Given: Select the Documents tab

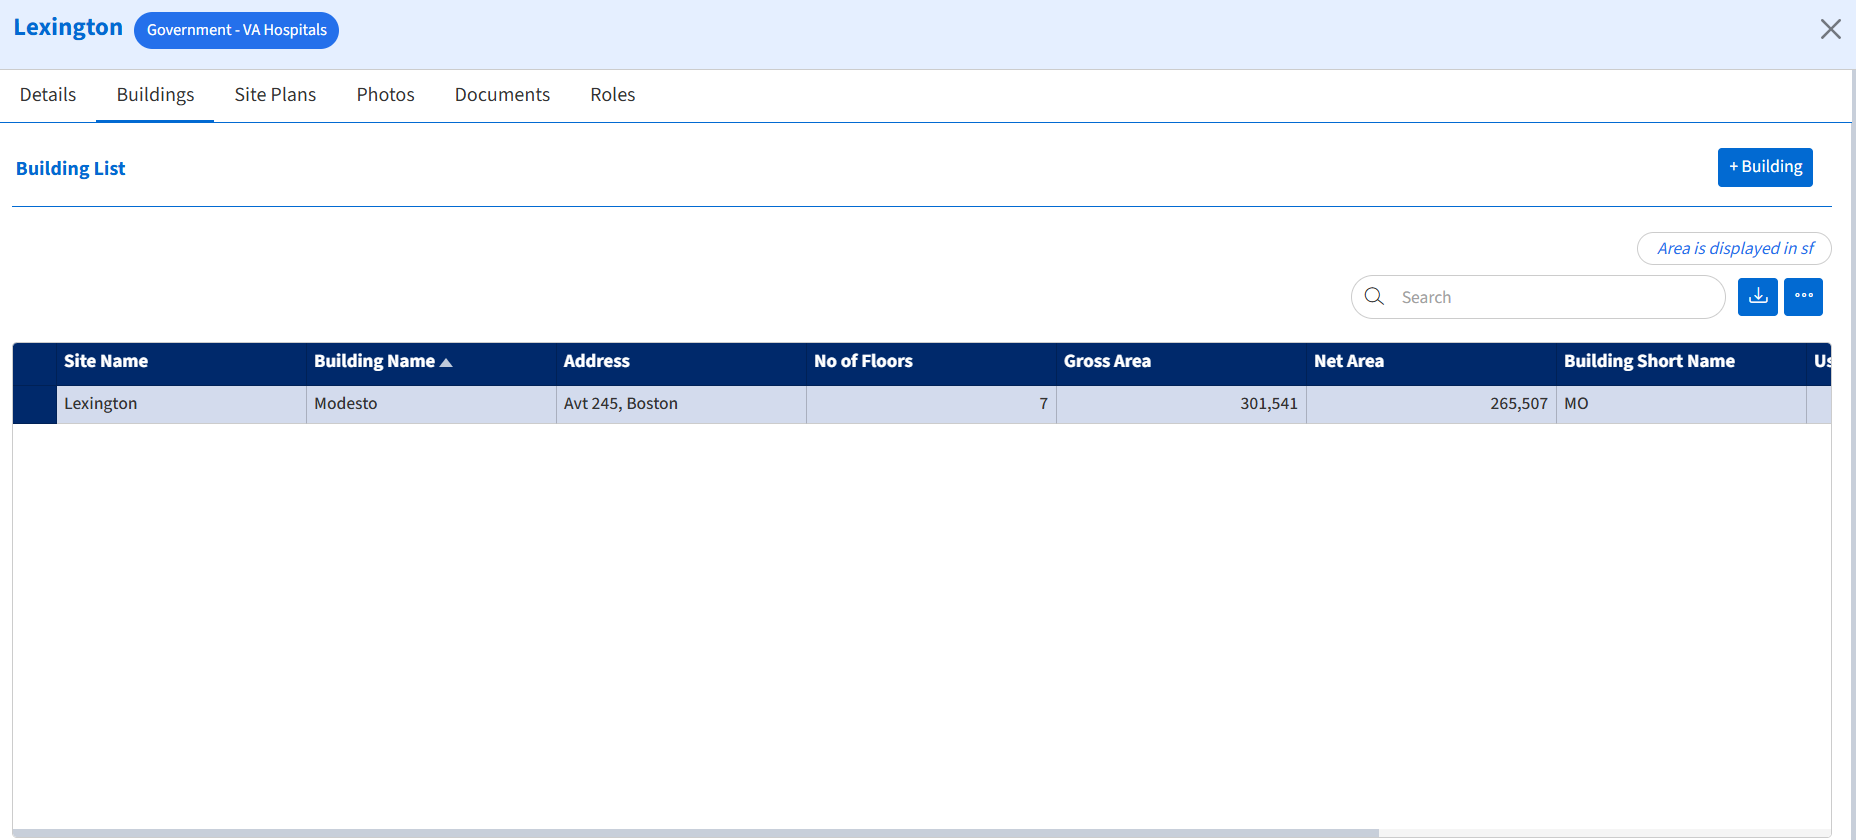Looking at the screenshot, I should click(x=502, y=95).
